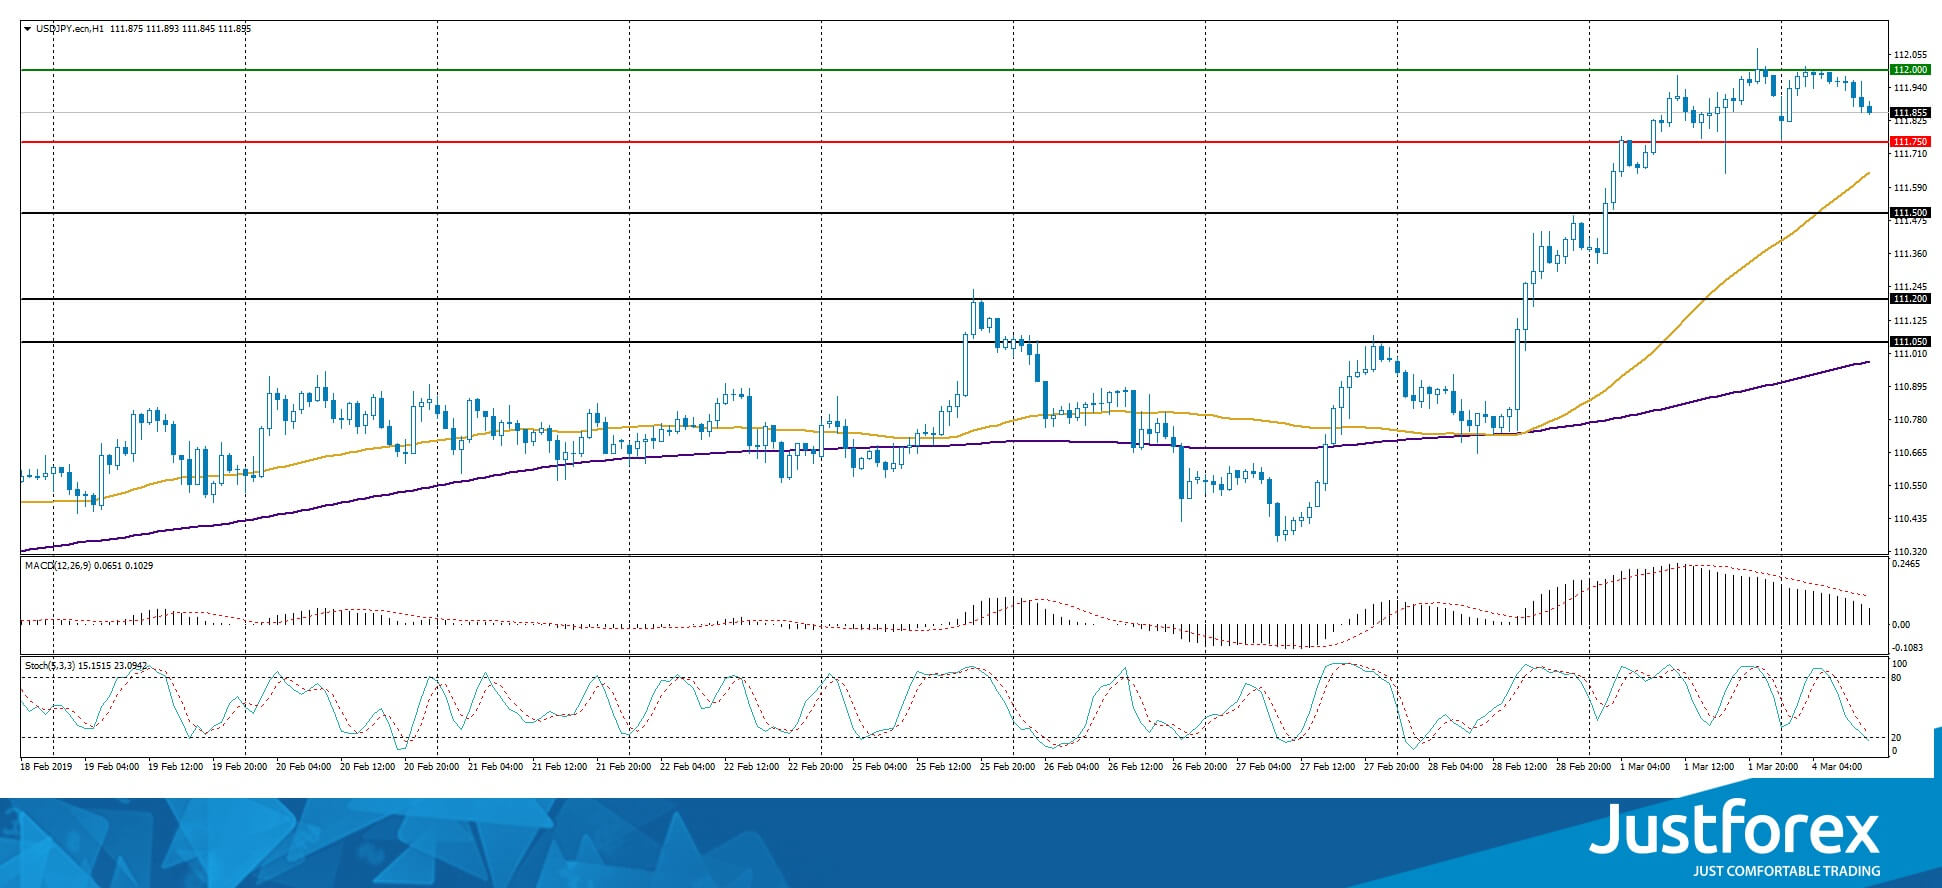Click the 1 Mar 04:00 time label

point(1645,767)
